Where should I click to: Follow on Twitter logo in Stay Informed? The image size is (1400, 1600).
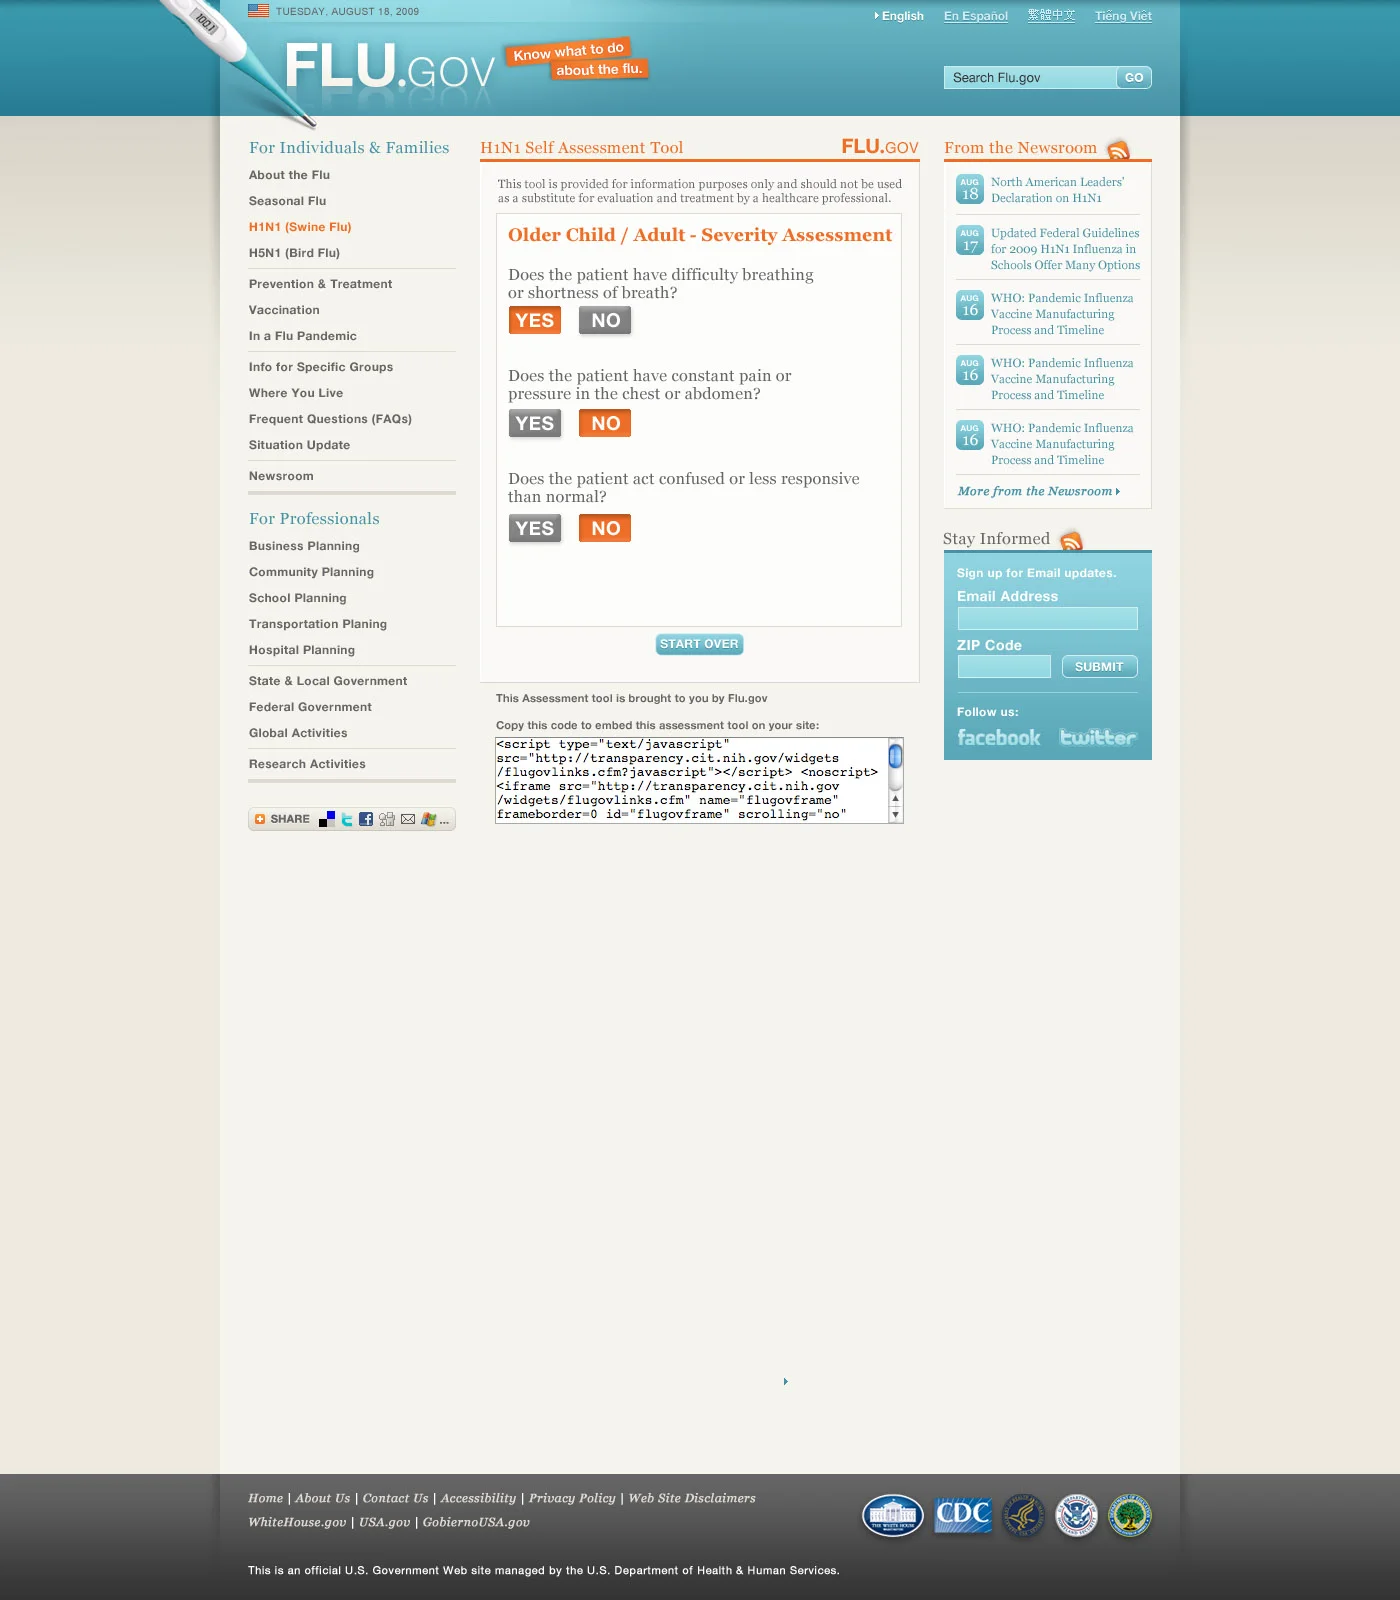pyautogui.click(x=1098, y=737)
